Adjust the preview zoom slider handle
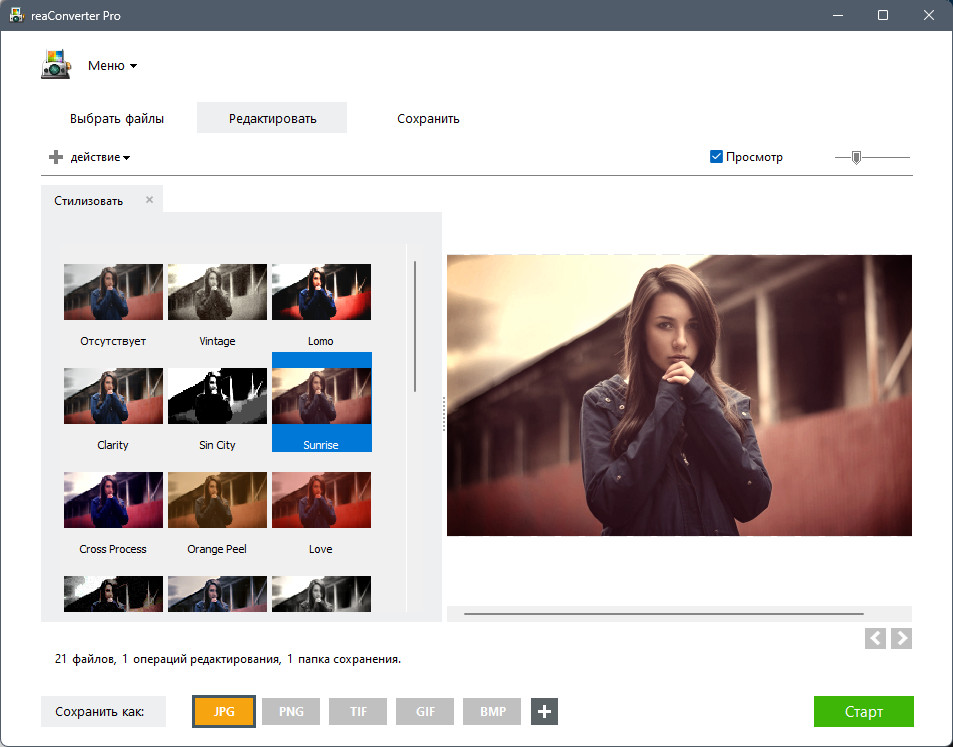This screenshot has width=953, height=747. [856, 157]
